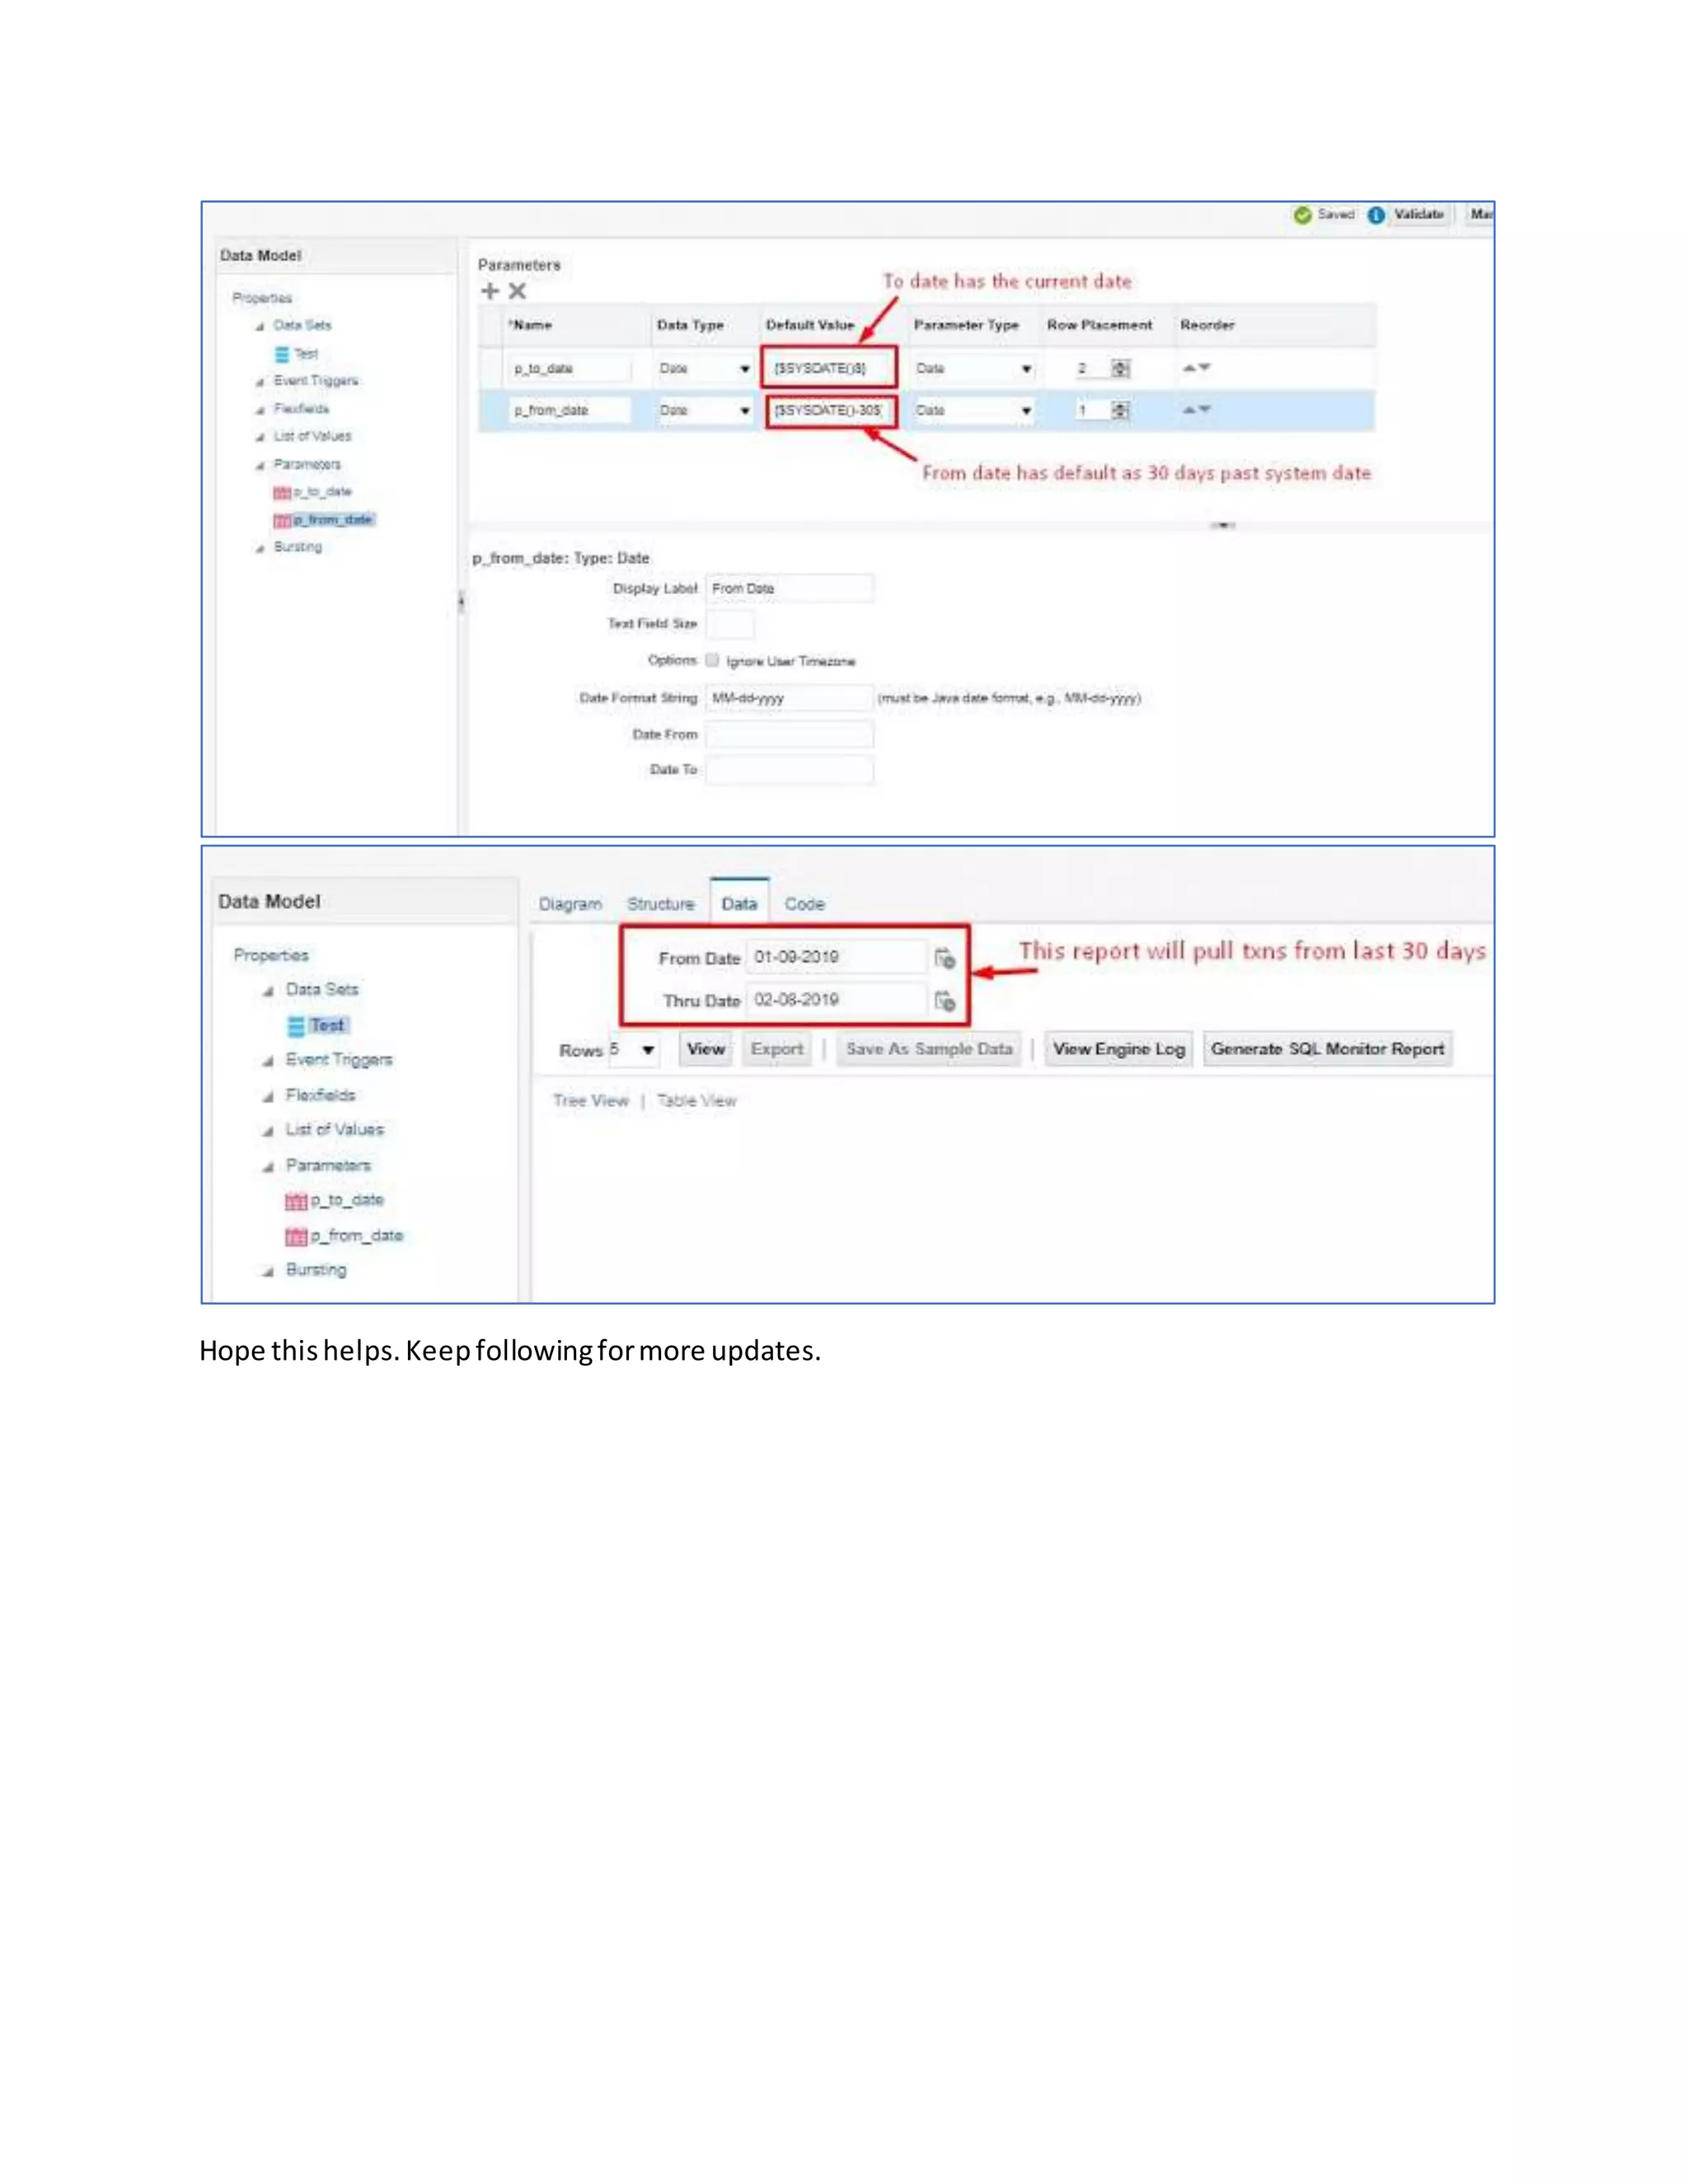Click the Validate info icon
Screen dimensions: 1688x2184
pyautogui.click(x=1376, y=215)
